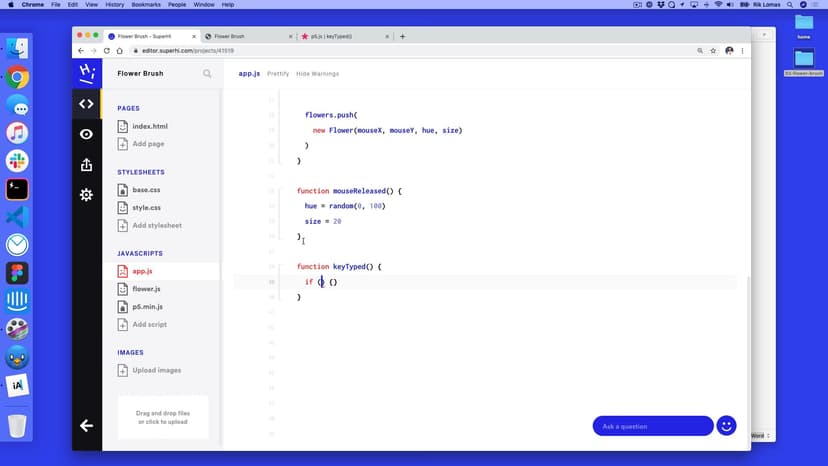The width and height of the screenshot is (828, 466).
Task: Toggle Hide Warnings in editor toolbar
Action: click(317, 73)
